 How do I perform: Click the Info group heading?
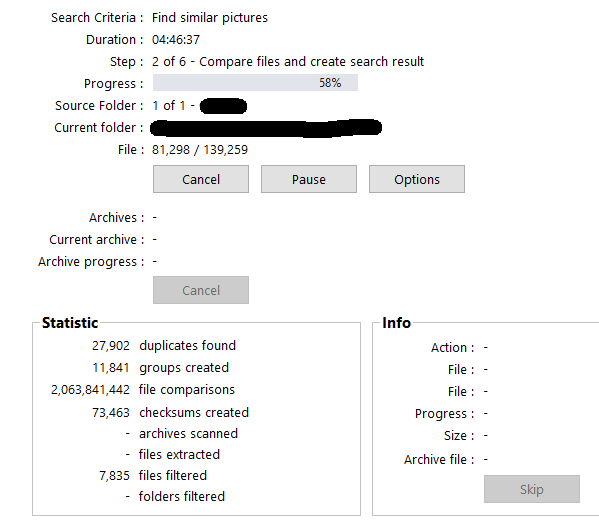397,323
